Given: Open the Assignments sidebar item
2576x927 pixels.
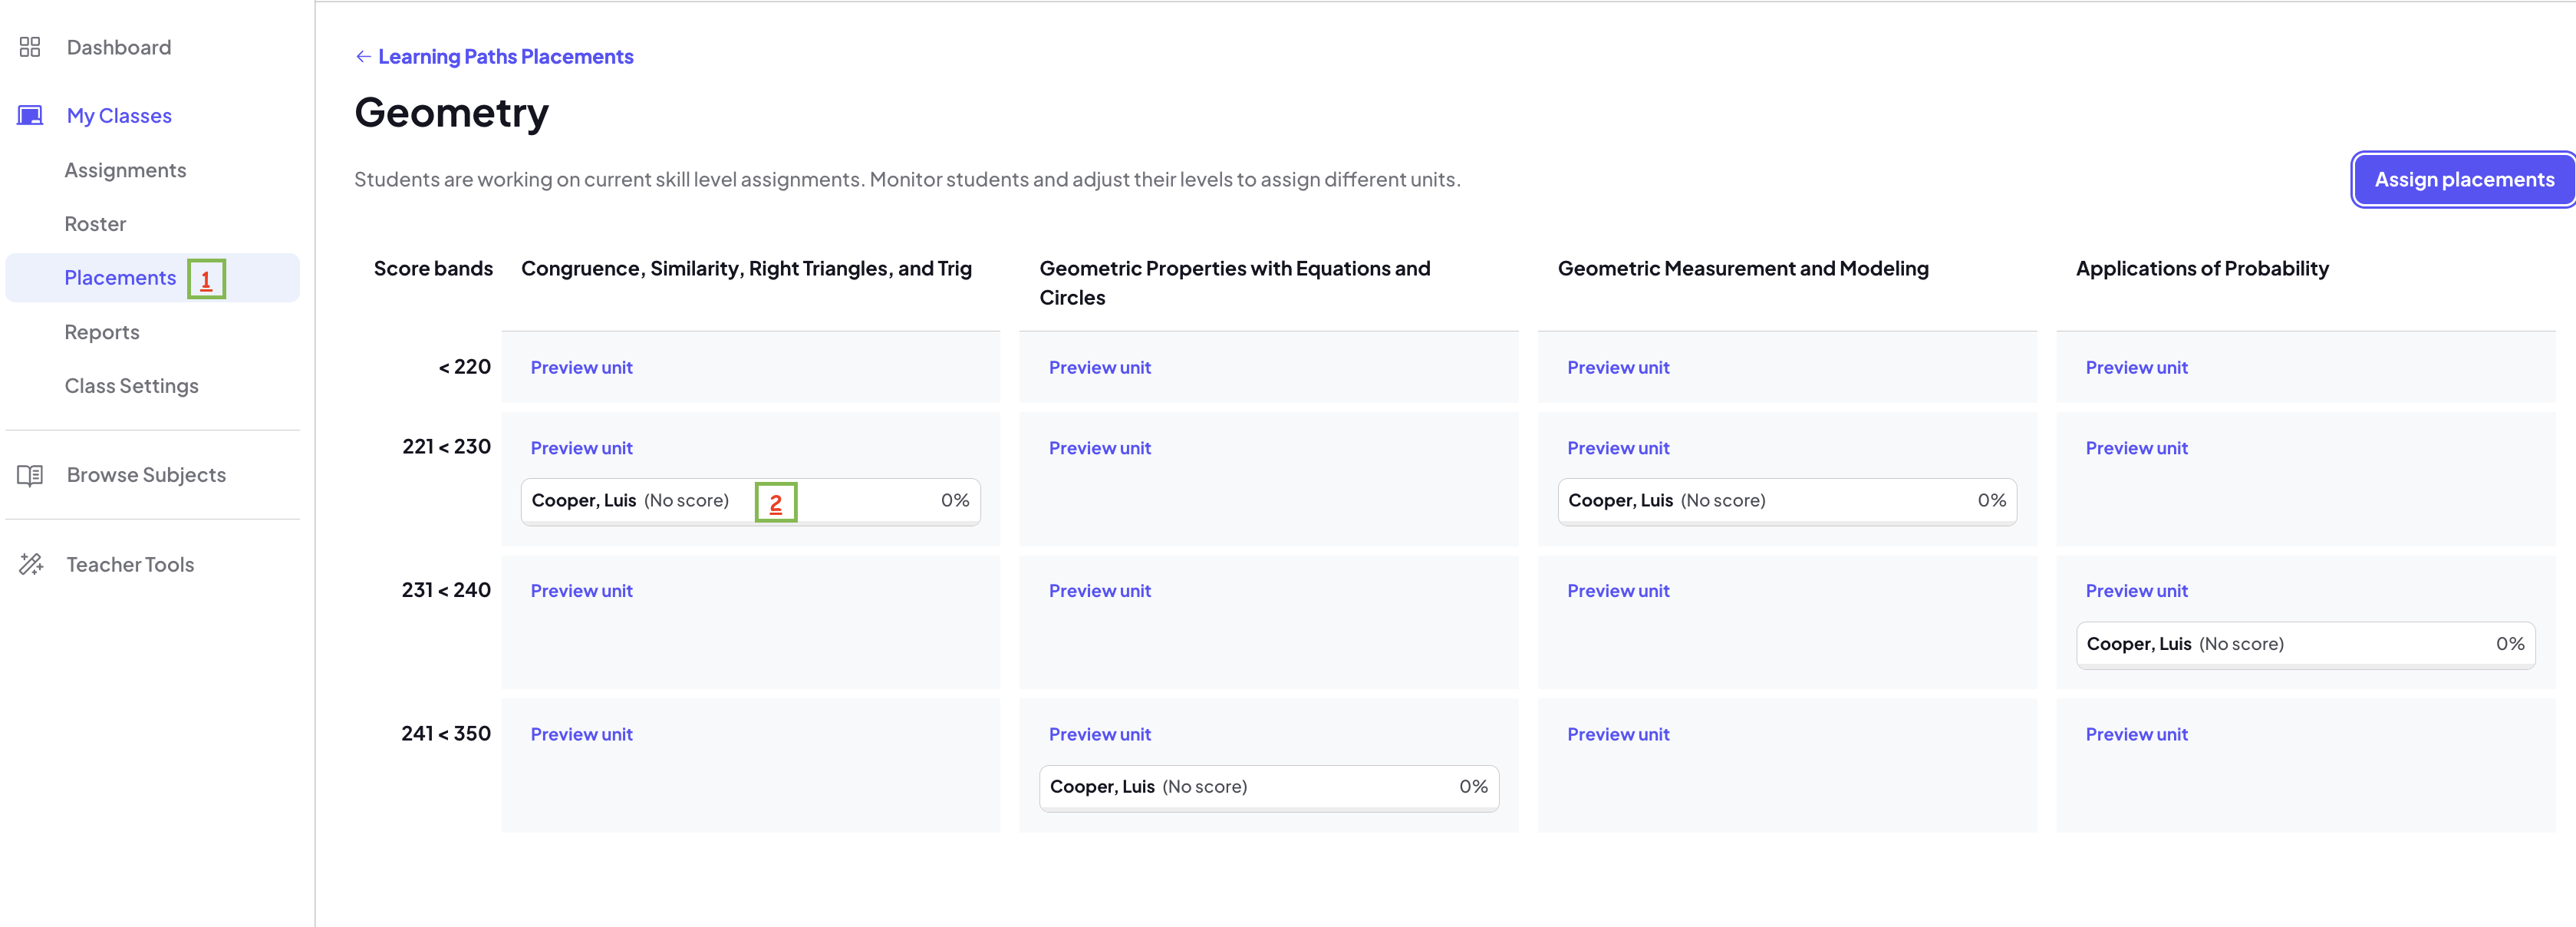Looking at the screenshot, I should coord(125,170).
